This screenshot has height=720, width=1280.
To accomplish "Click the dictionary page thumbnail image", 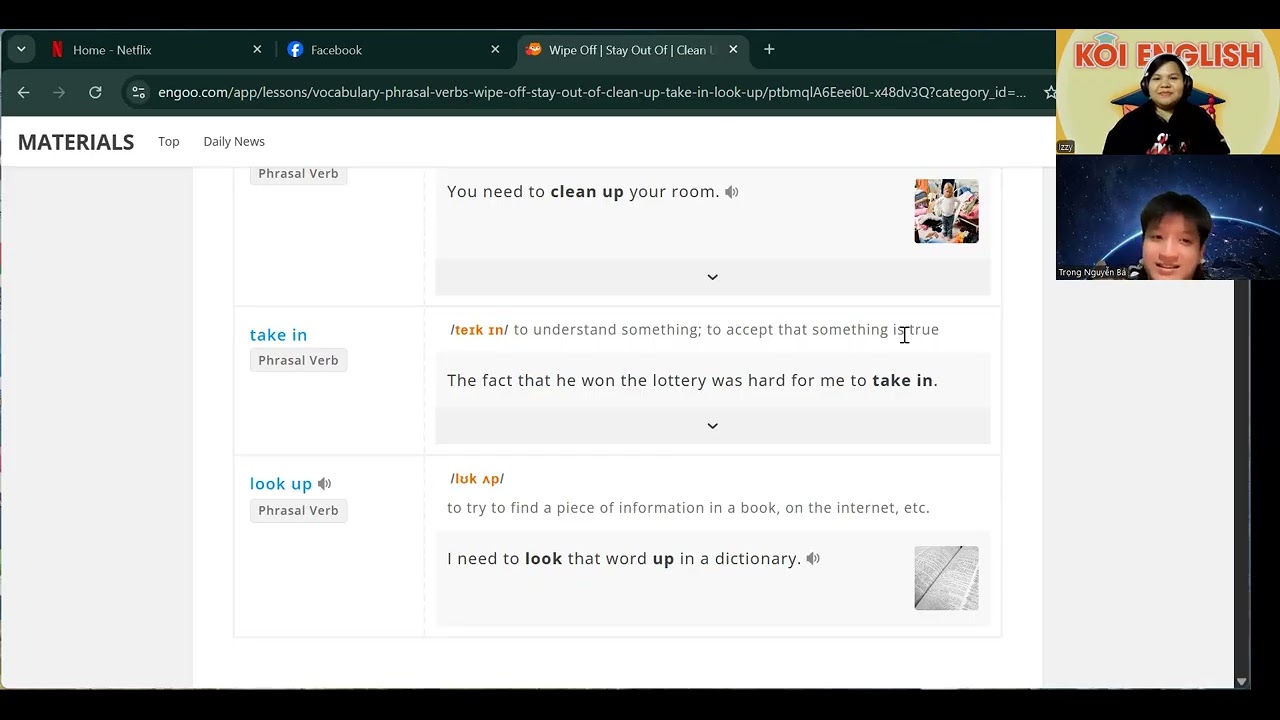I will [x=946, y=578].
